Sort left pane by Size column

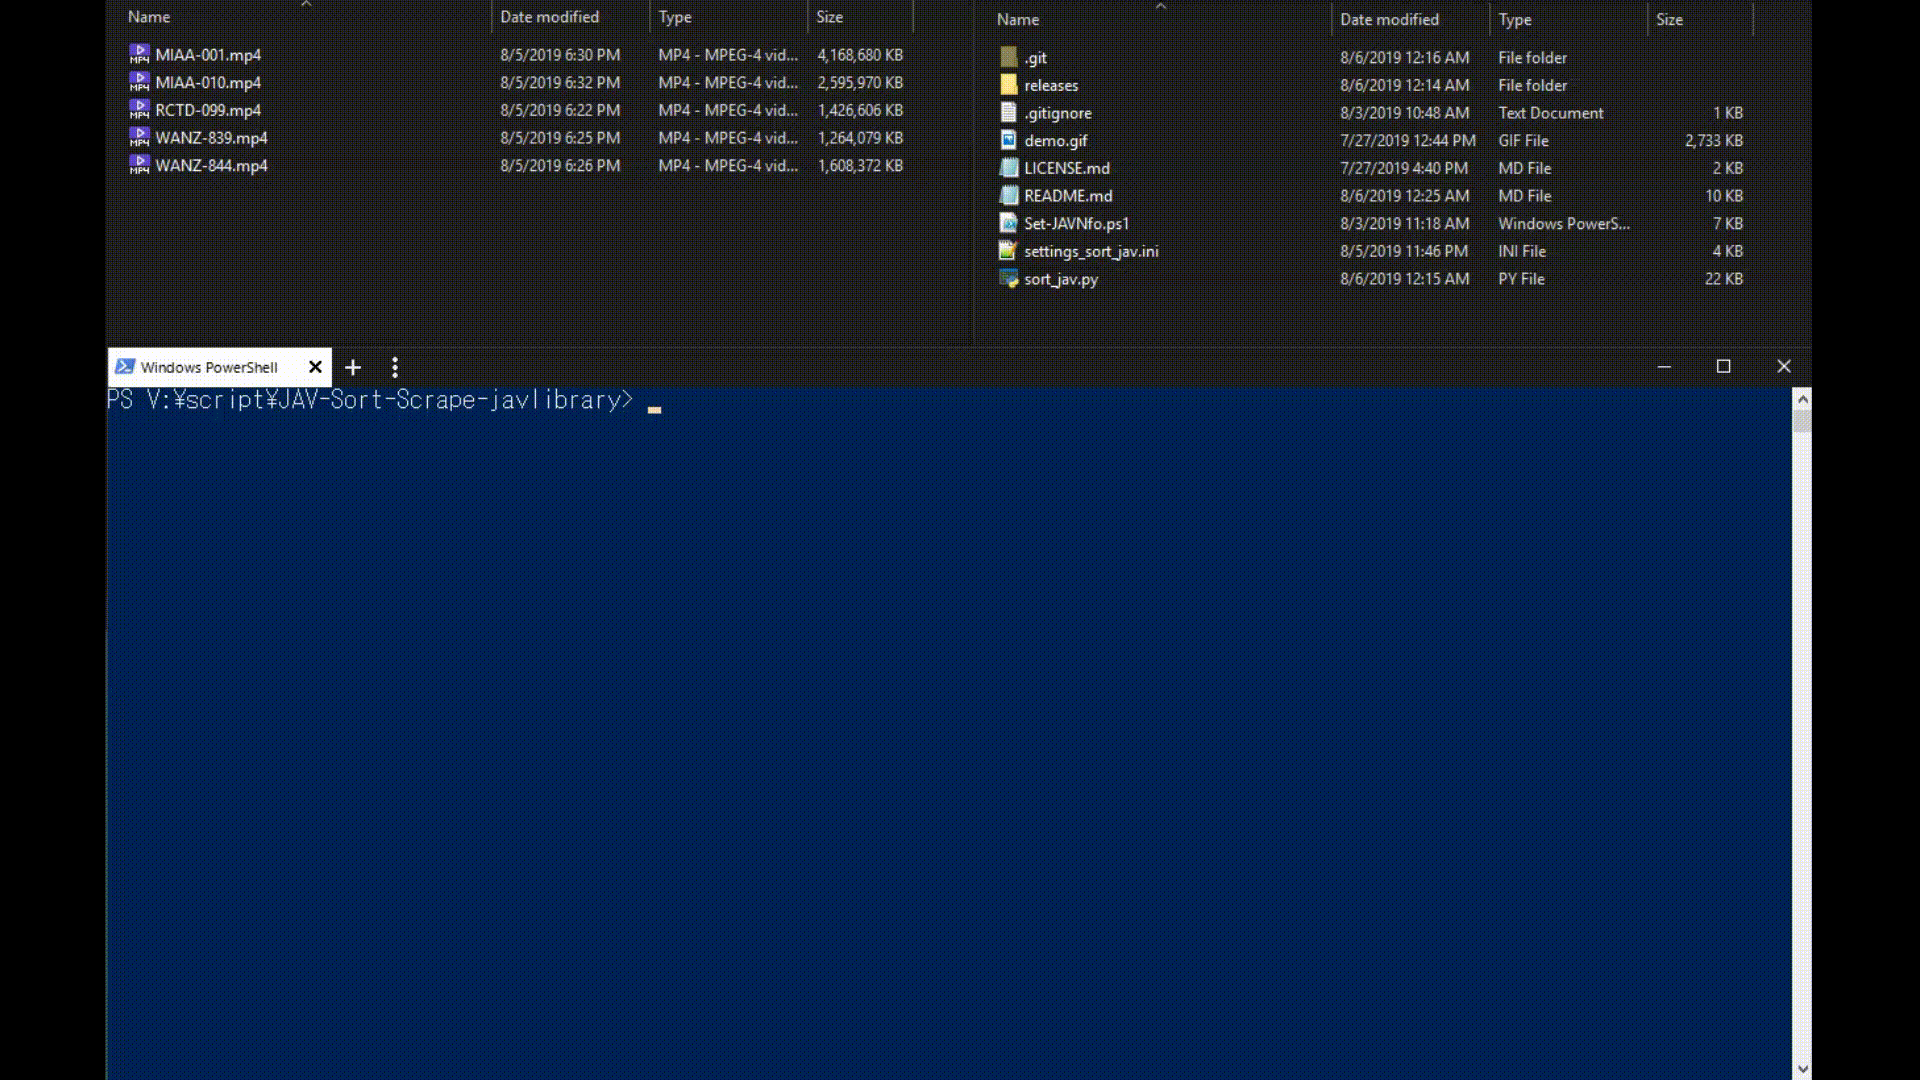click(x=829, y=17)
